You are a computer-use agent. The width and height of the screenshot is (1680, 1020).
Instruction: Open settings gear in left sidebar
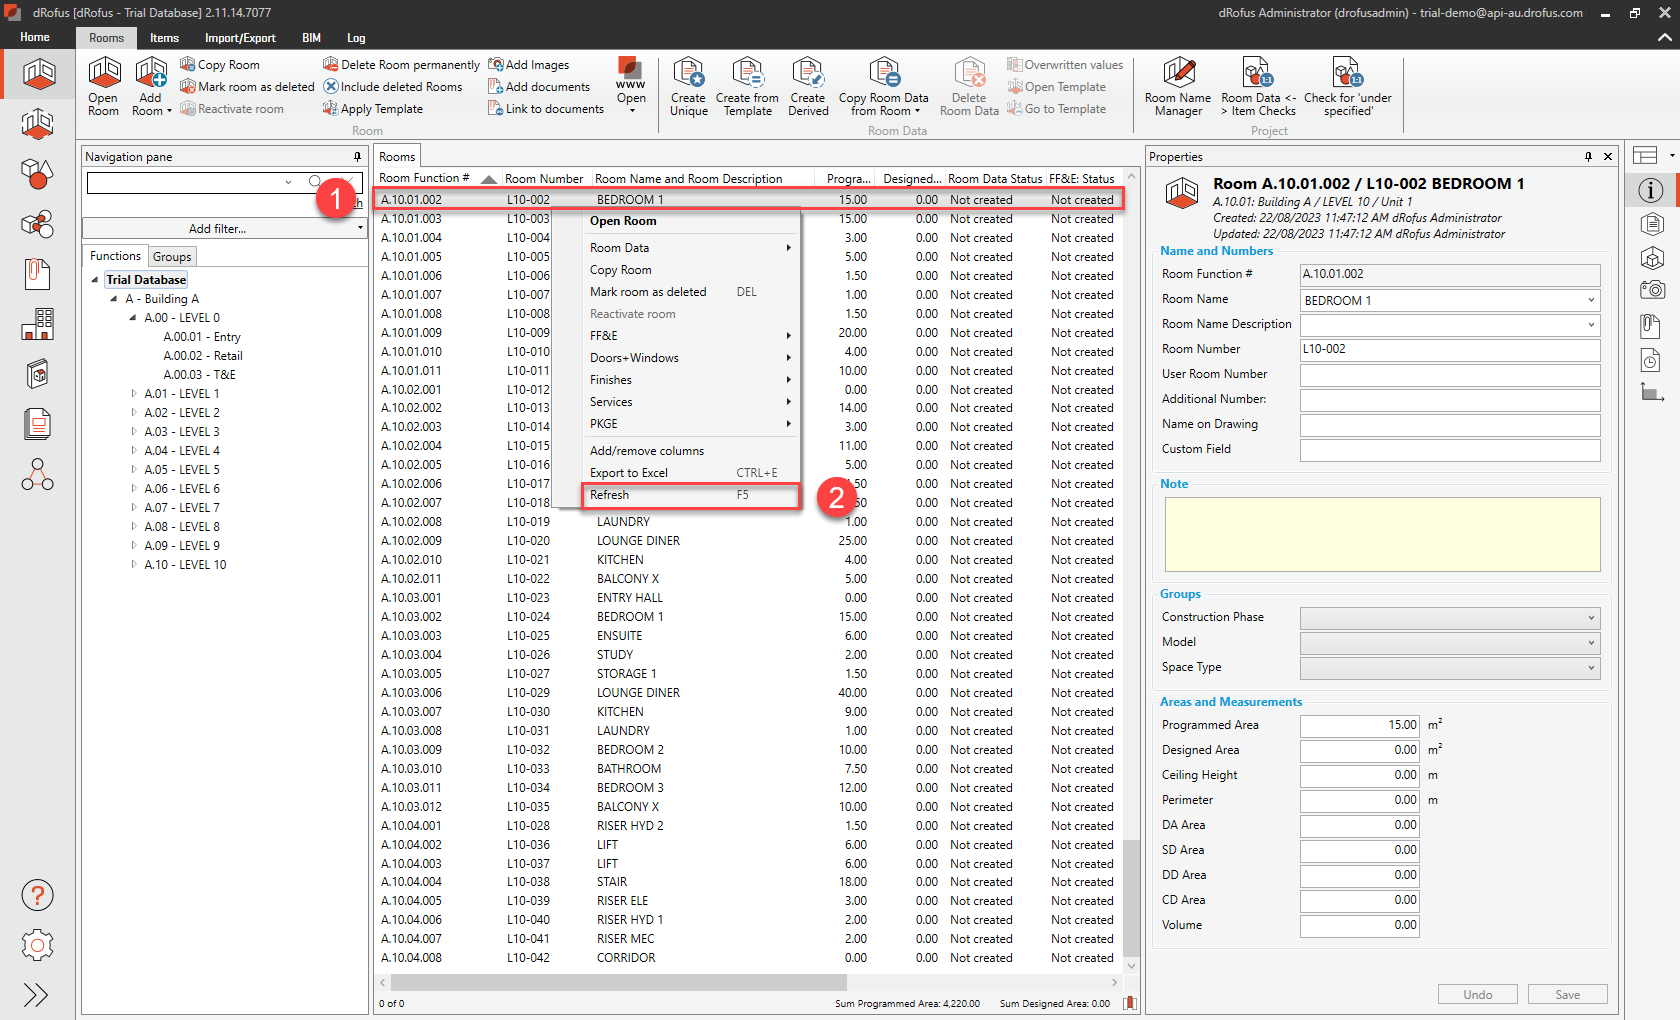pyautogui.click(x=37, y=945)
